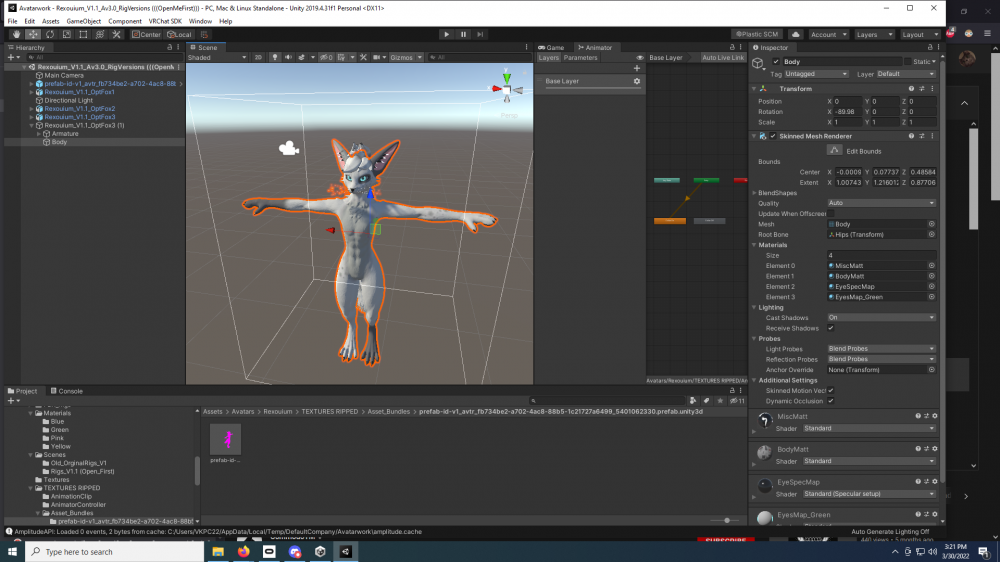Open Base Layer settings gear
Image resolution: width=1000 pixels, height=562 pixels.
point(636,81)
